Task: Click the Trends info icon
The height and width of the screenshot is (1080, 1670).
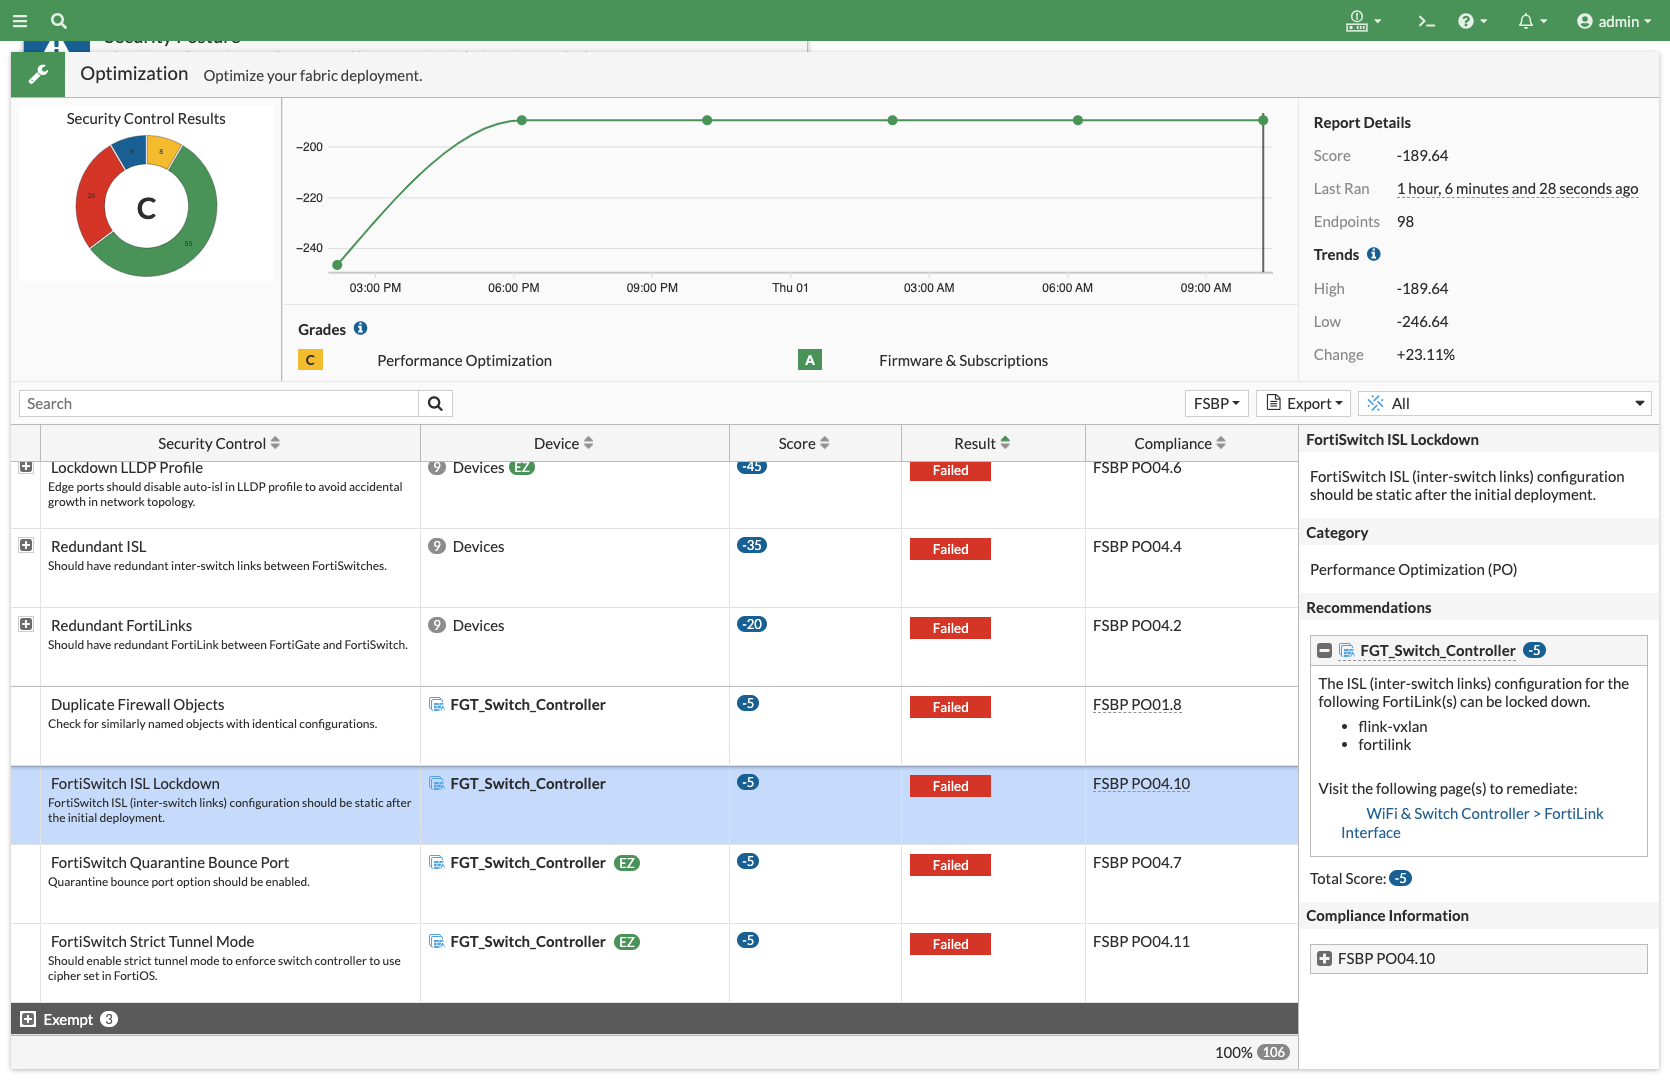Action: coord(1374,254)
